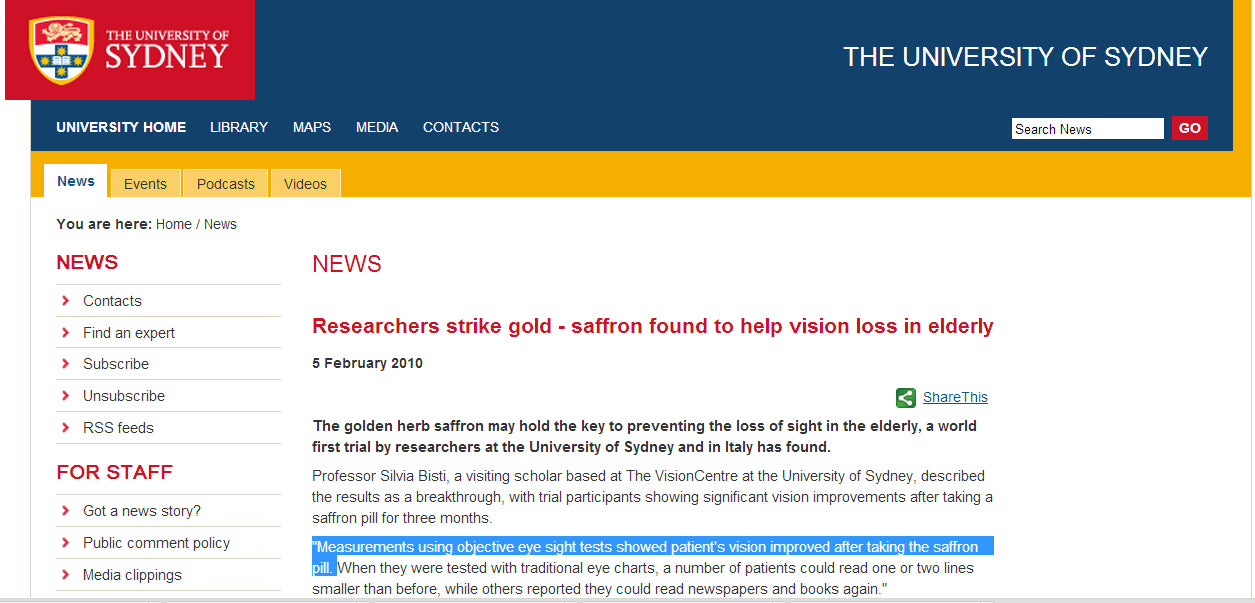Select the Videos tab
Viewport: 1255px width, 603px height.
tap(305, 183)
